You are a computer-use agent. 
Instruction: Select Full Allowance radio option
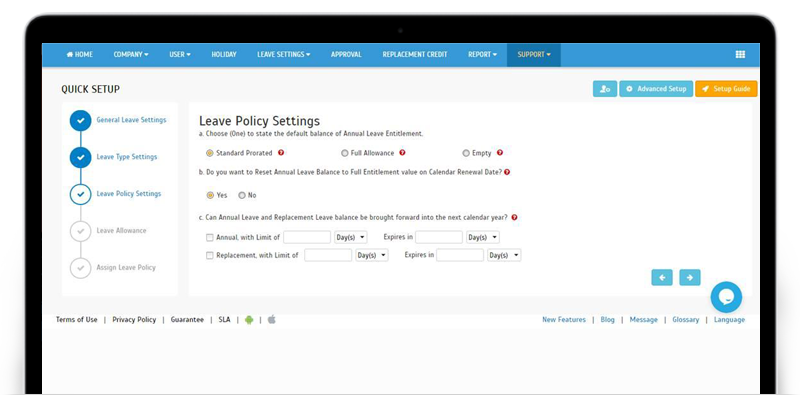(344, 153)
